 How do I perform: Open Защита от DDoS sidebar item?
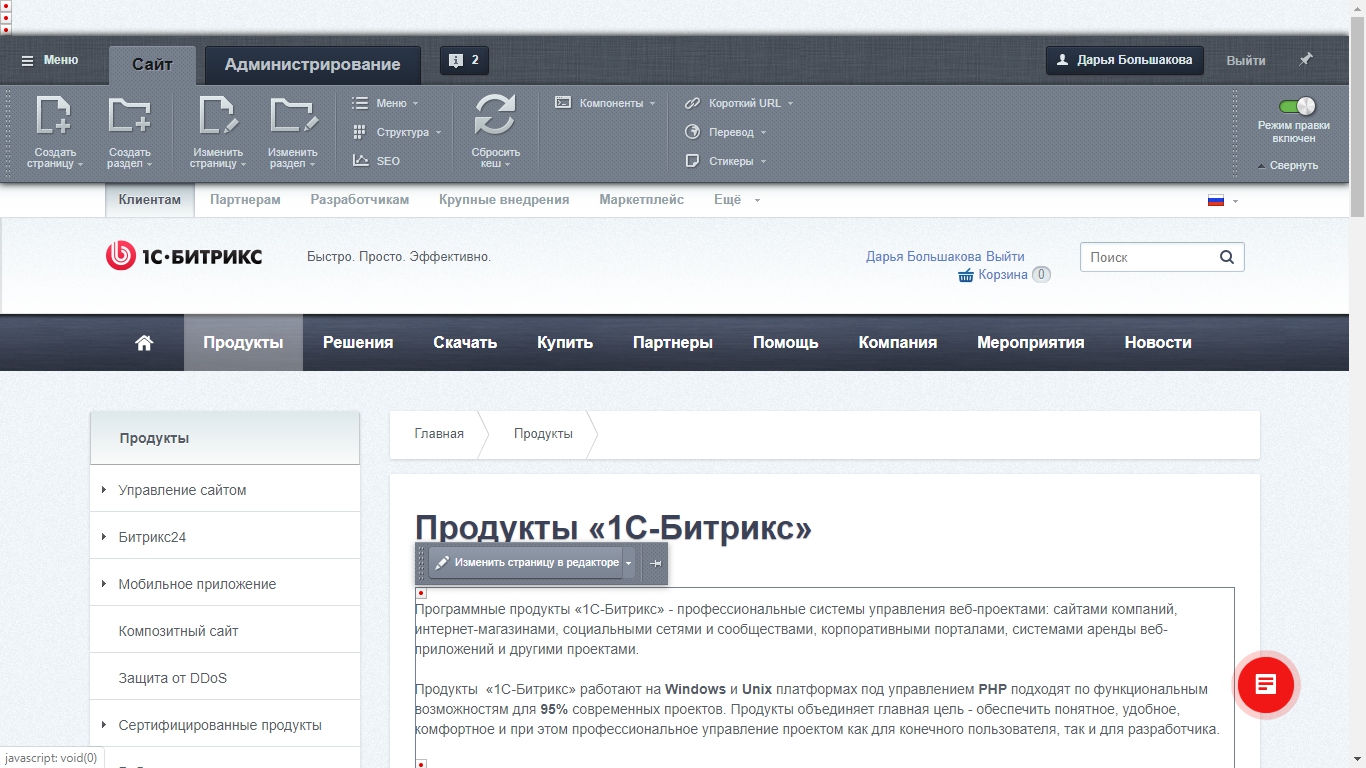[225, 678]
